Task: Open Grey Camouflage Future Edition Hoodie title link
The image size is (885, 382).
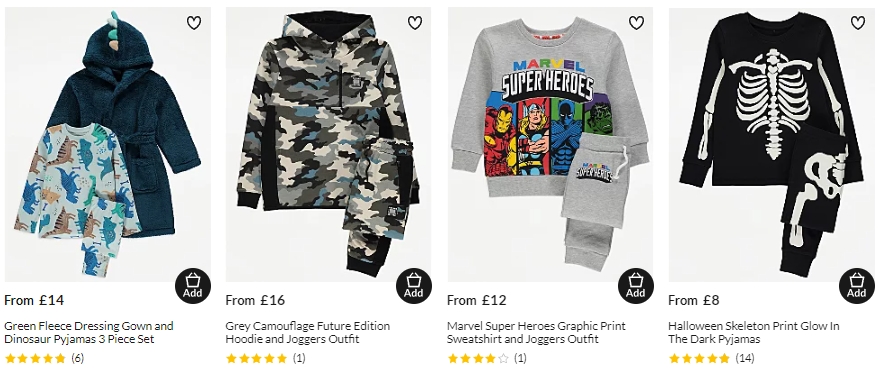Action: pyautogui.click(x=308, y=332)
